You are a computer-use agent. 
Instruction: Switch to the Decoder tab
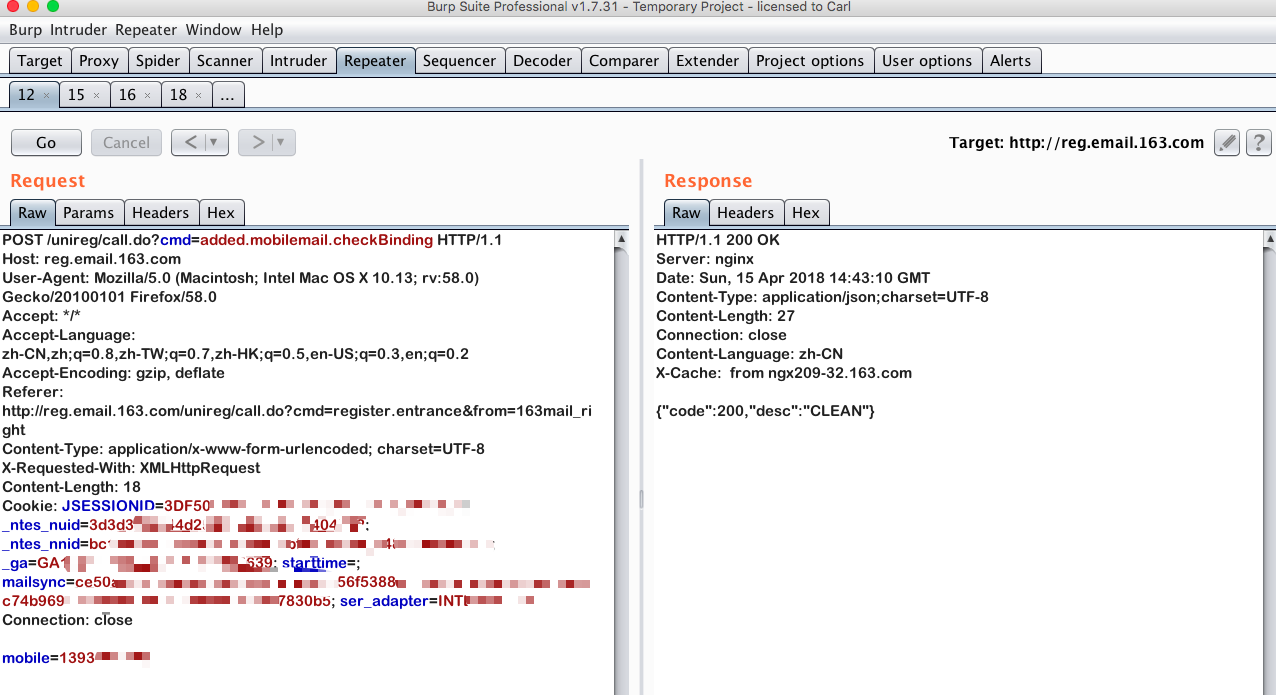pyautogui.click(x=543, y=61)
